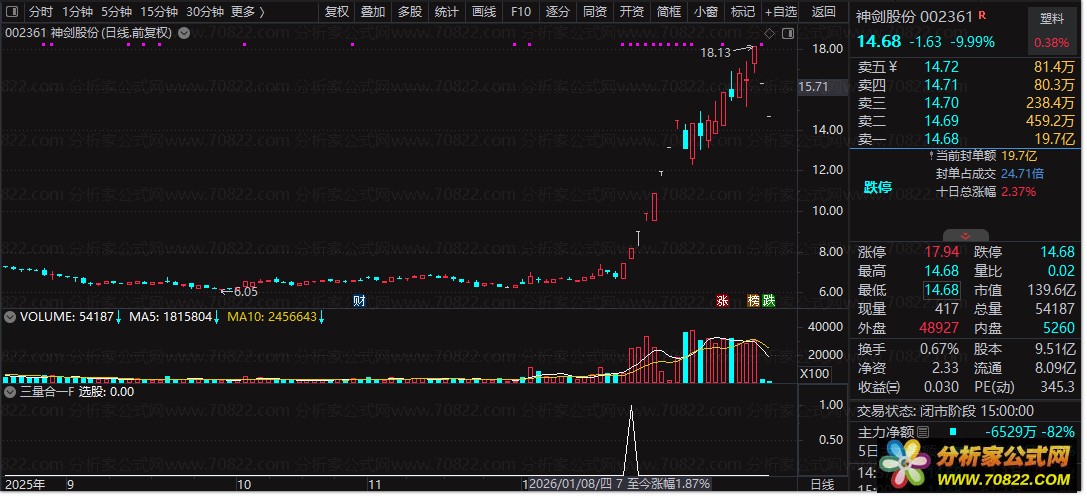Open the 主力净额 detail list icon
Image resolution: width=1087 pixels, height=496 pixels.
[922, 432]
